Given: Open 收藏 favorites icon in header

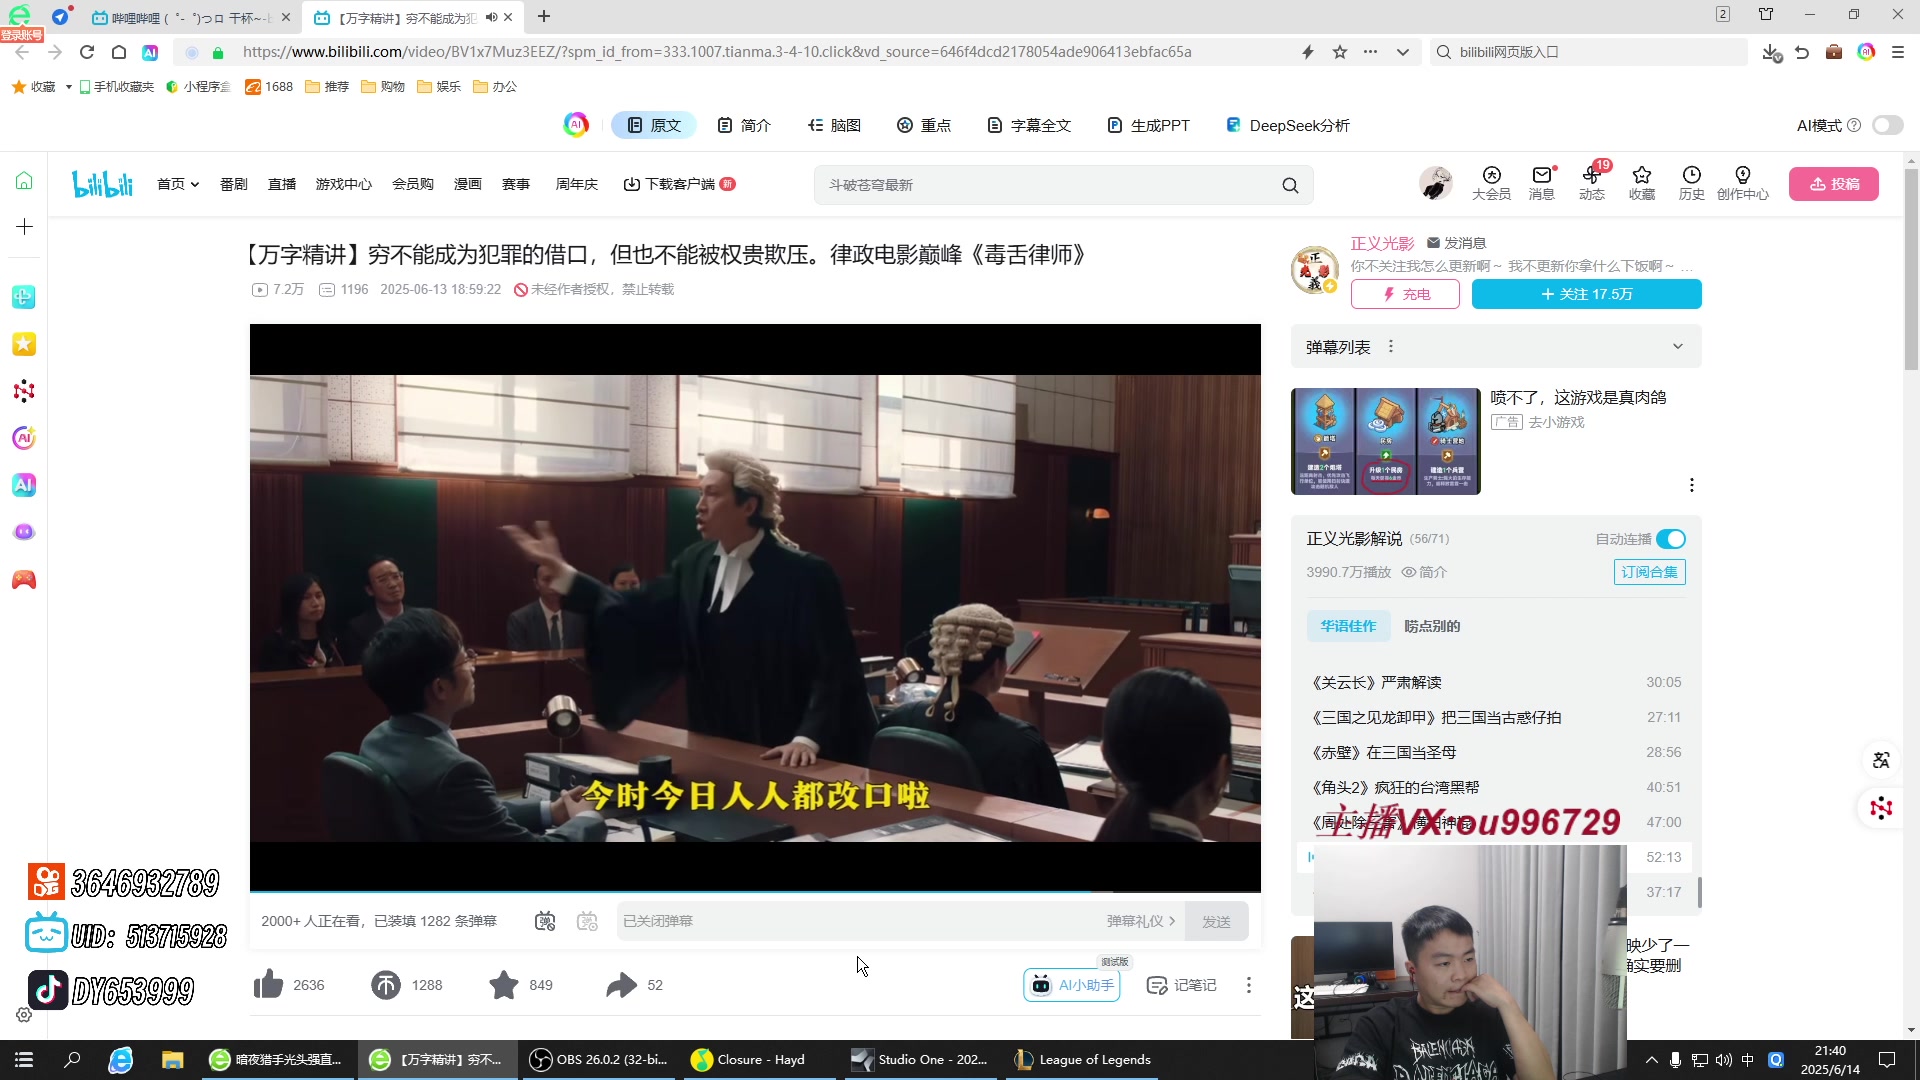Looking at the screenshot, I should [x=1641, y=183].
